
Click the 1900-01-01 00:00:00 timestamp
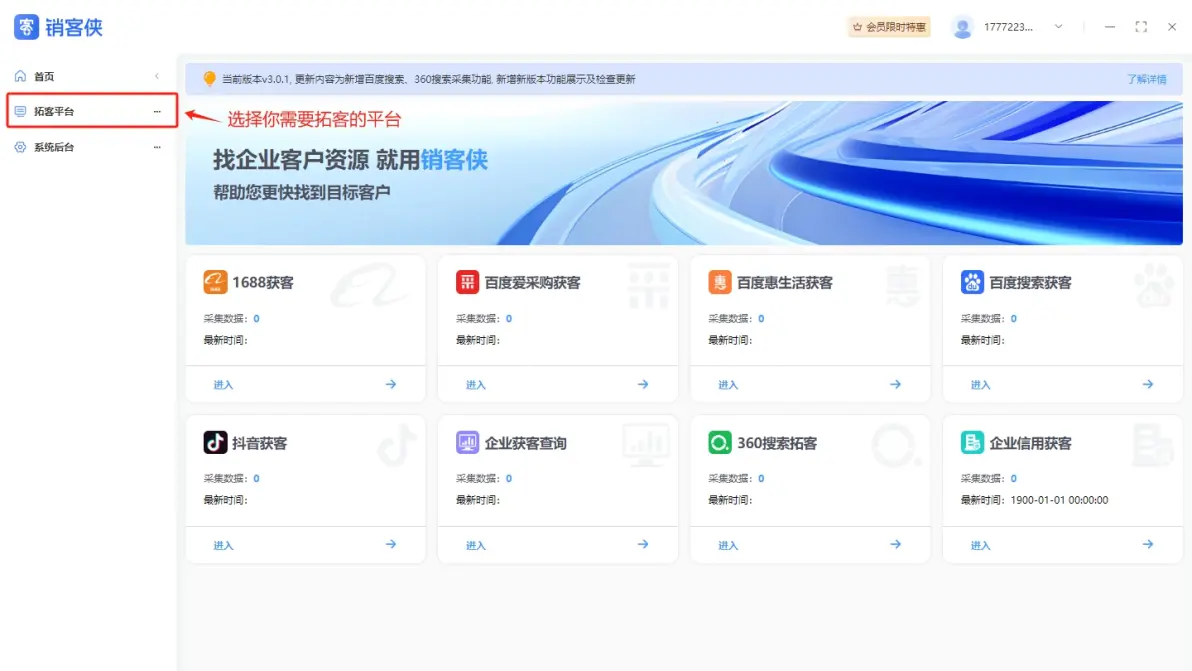click(x=1059, y=500)
